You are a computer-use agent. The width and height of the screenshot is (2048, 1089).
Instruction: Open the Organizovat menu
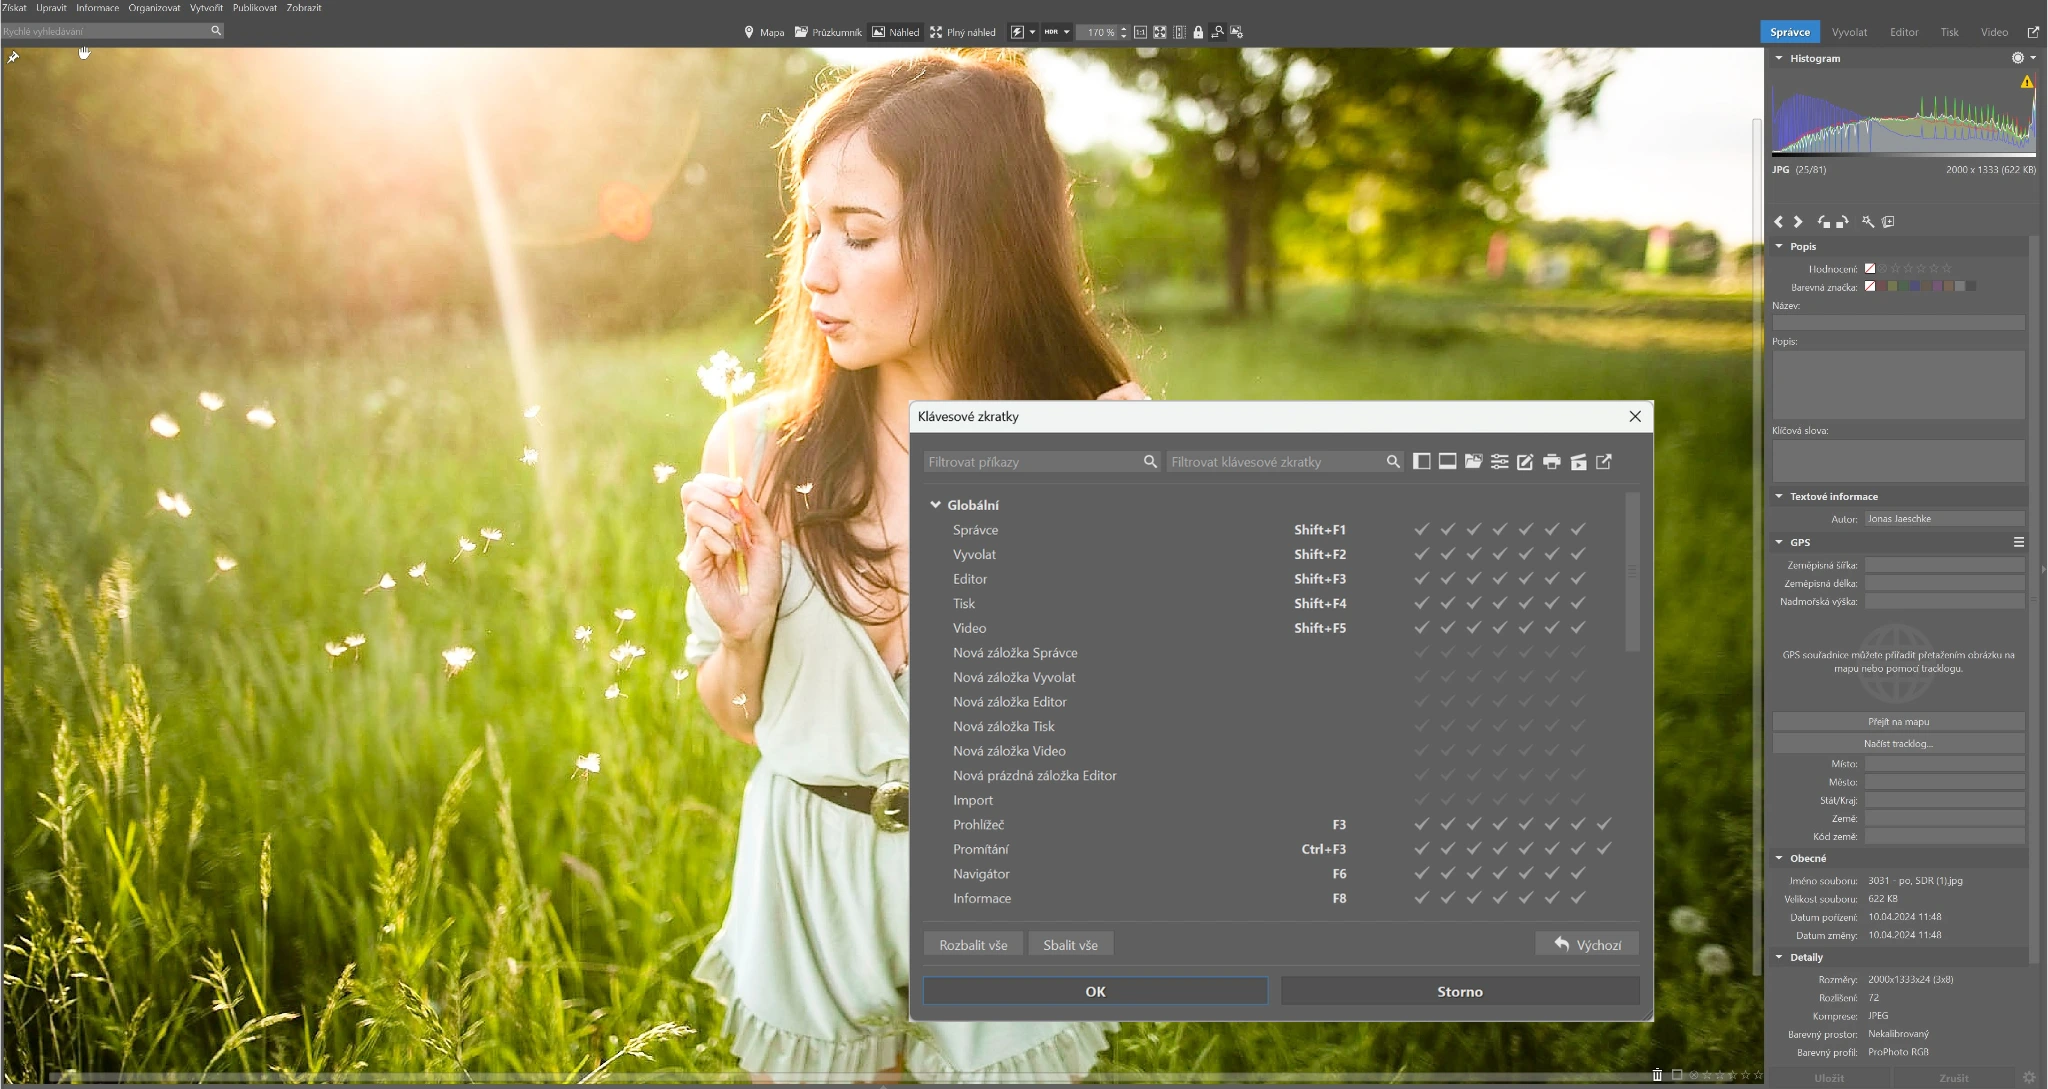[154, 7]
